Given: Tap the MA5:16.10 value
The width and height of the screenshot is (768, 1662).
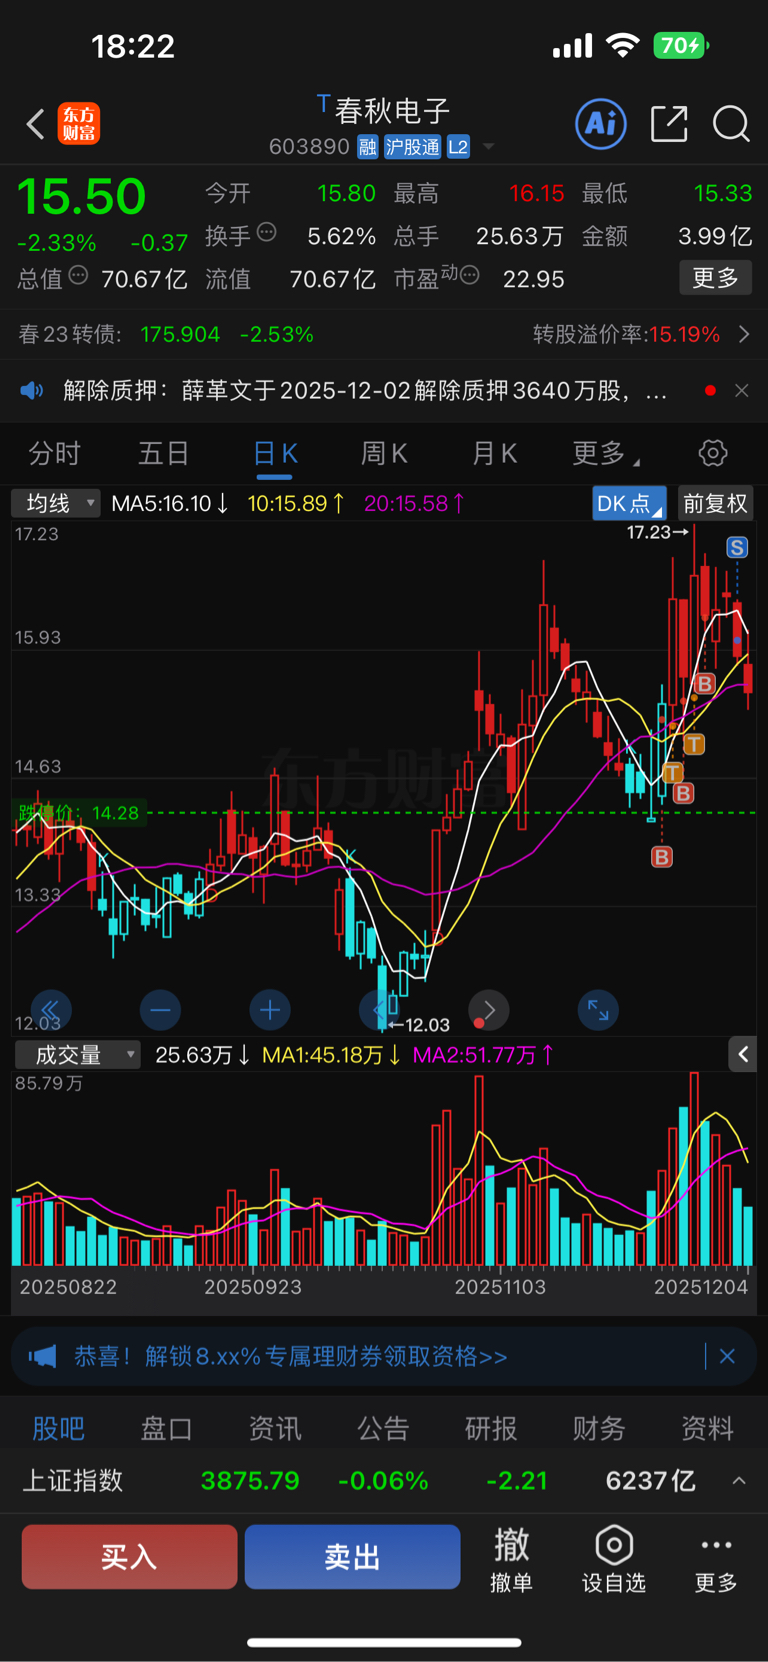Looking at the screenshot, I should pos(170,503).
